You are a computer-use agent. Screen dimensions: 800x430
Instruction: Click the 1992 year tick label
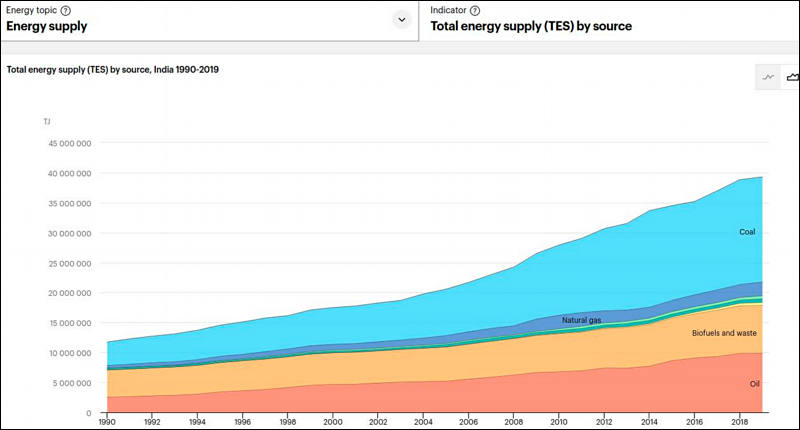coord(152,422)
